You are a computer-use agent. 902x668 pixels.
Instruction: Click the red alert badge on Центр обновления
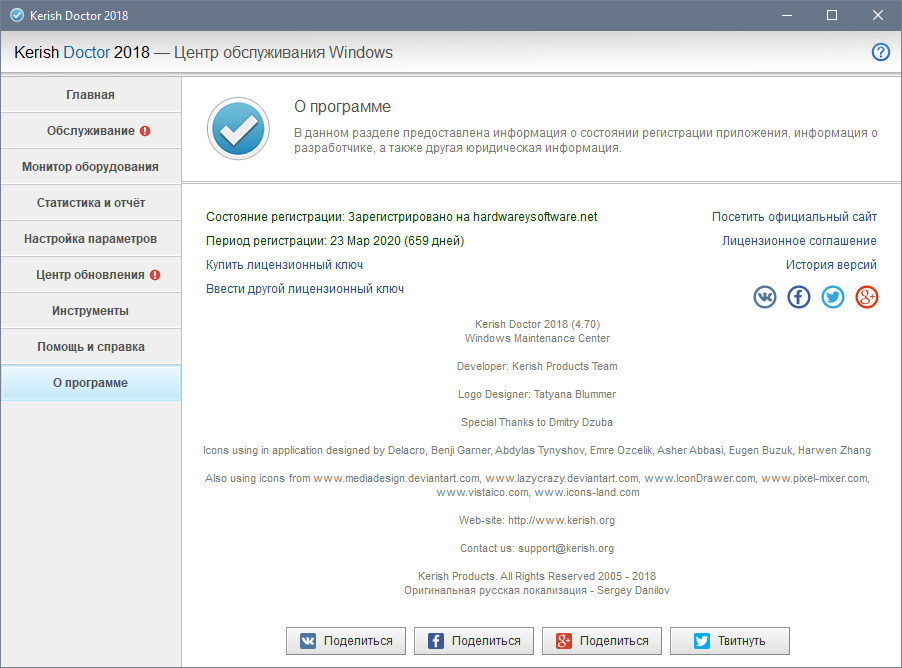(155, 275)
